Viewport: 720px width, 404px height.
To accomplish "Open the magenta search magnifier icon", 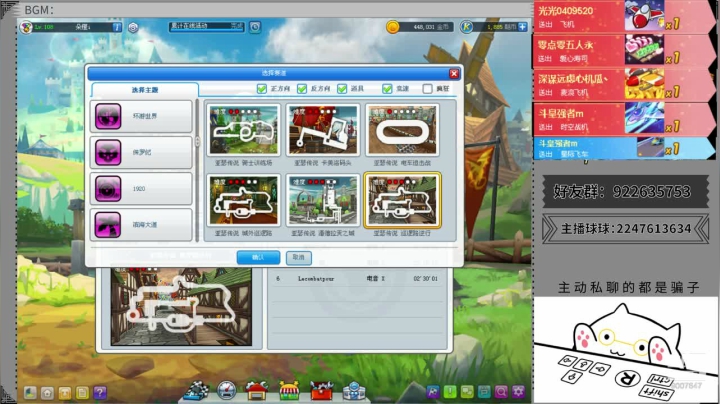I will (x=501, y=392).
